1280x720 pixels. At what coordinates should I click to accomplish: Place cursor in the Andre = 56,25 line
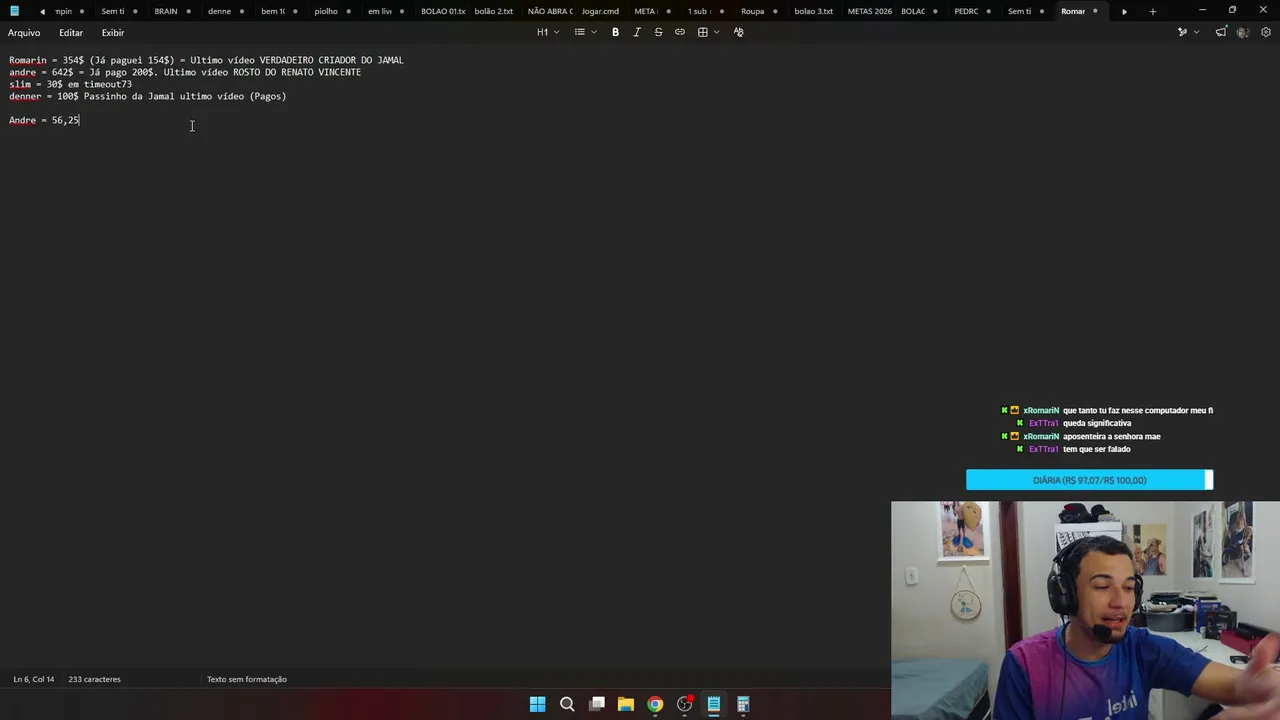coord(44,120)
